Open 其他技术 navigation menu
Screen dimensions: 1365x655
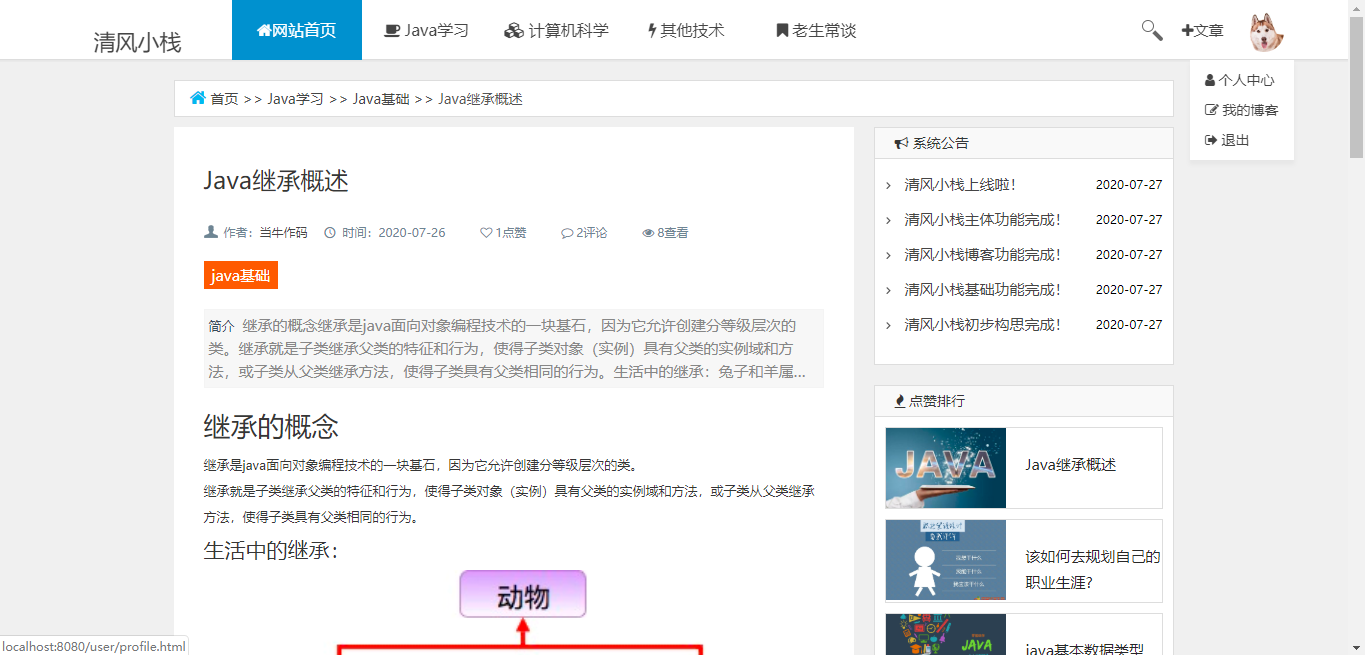[x=686, y=30]
